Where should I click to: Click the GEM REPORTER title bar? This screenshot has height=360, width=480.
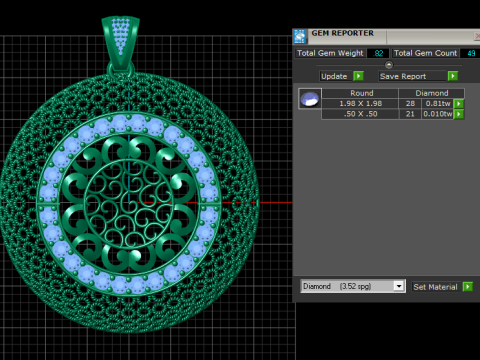387,36
